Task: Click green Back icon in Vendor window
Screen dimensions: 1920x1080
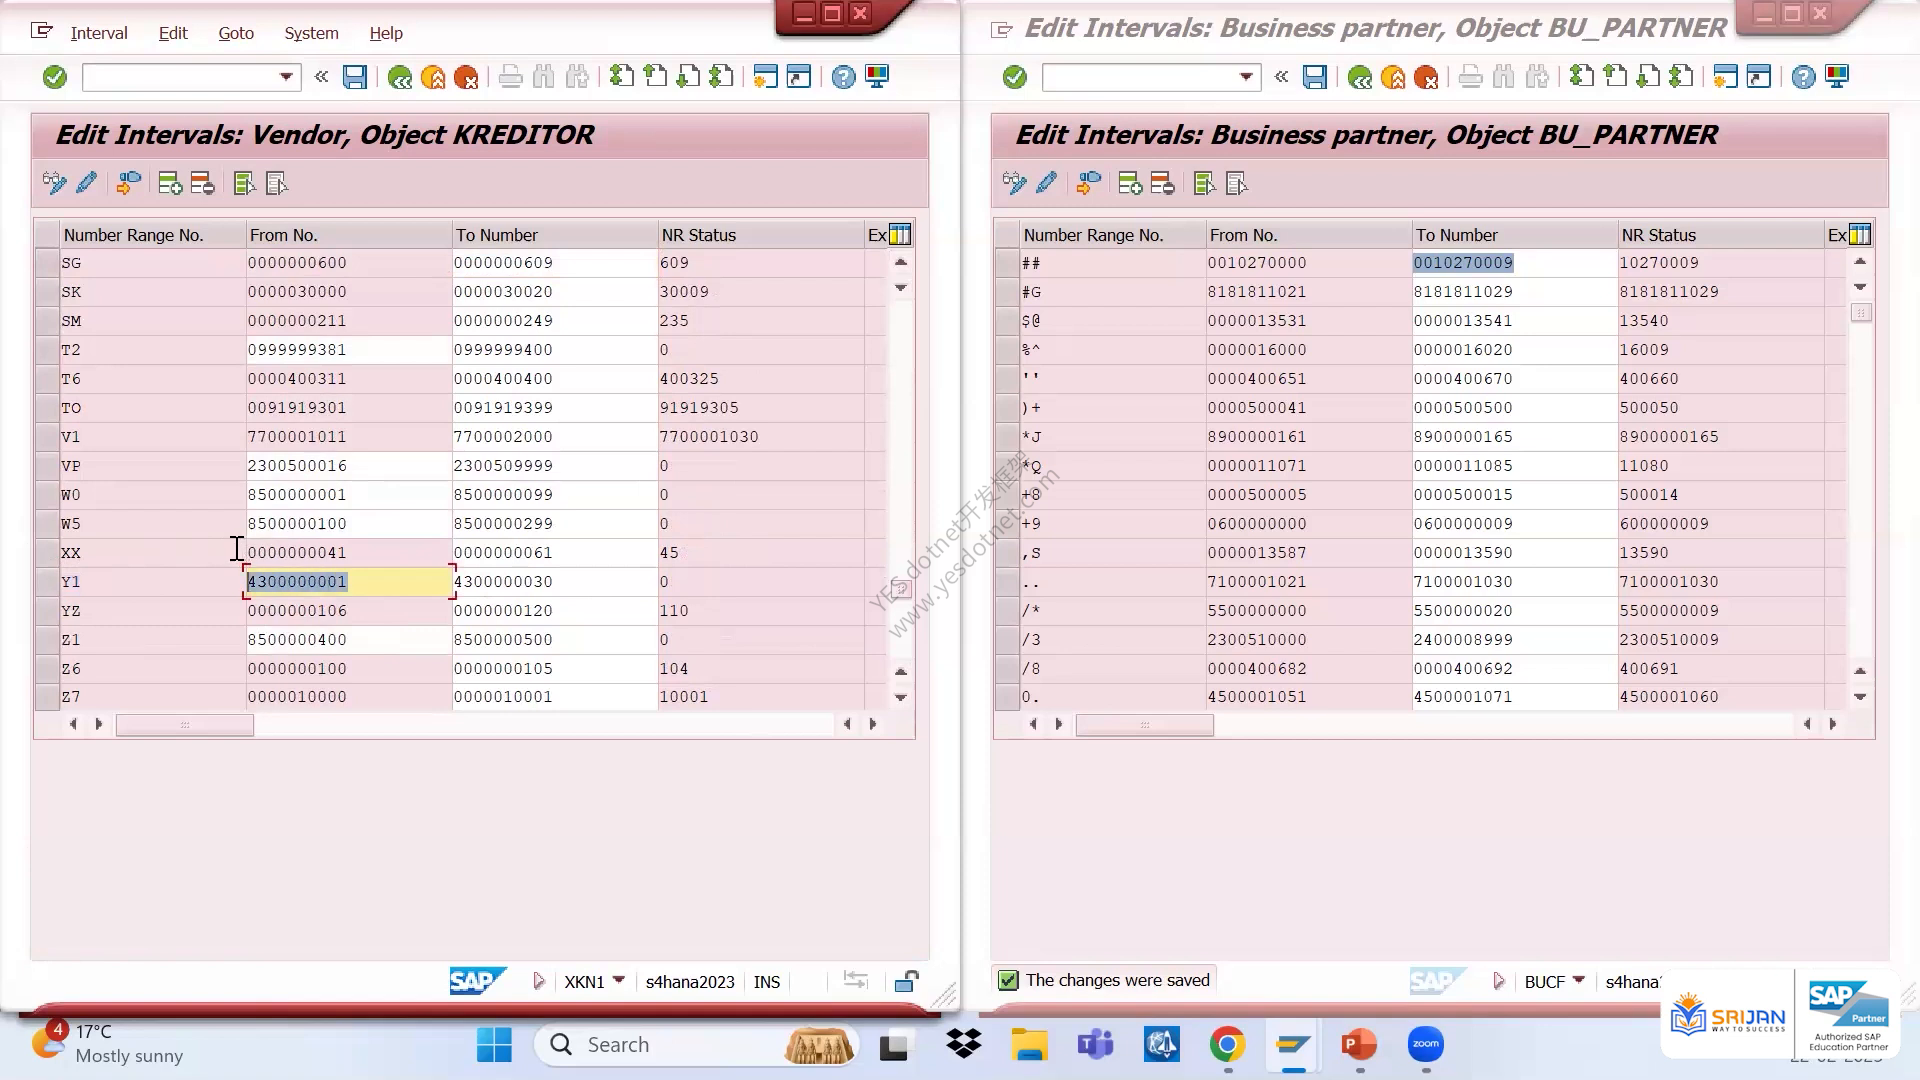Action: (x=400, y=77)
